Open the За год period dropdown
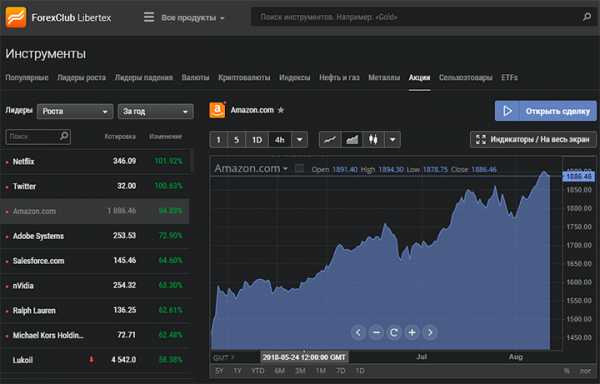This screenshot has width=600, height=384. [x=155, y=111]
